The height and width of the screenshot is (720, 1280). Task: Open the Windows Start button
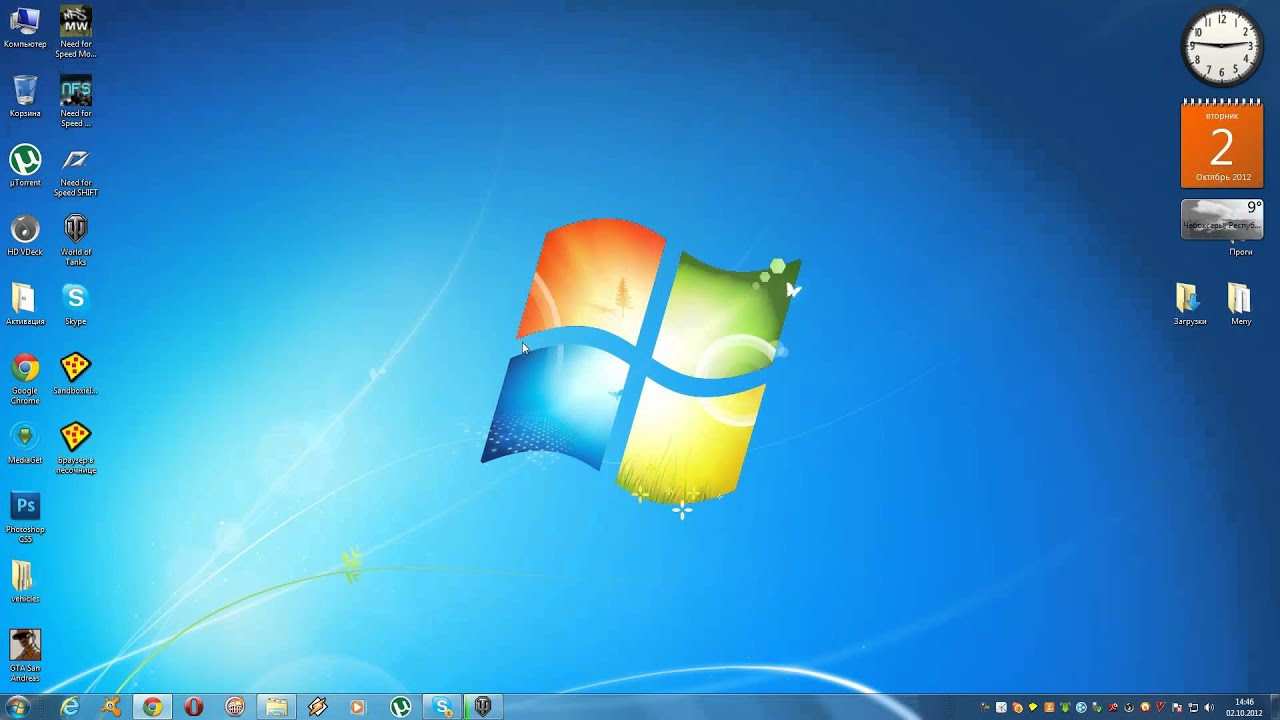pos(17,707)
